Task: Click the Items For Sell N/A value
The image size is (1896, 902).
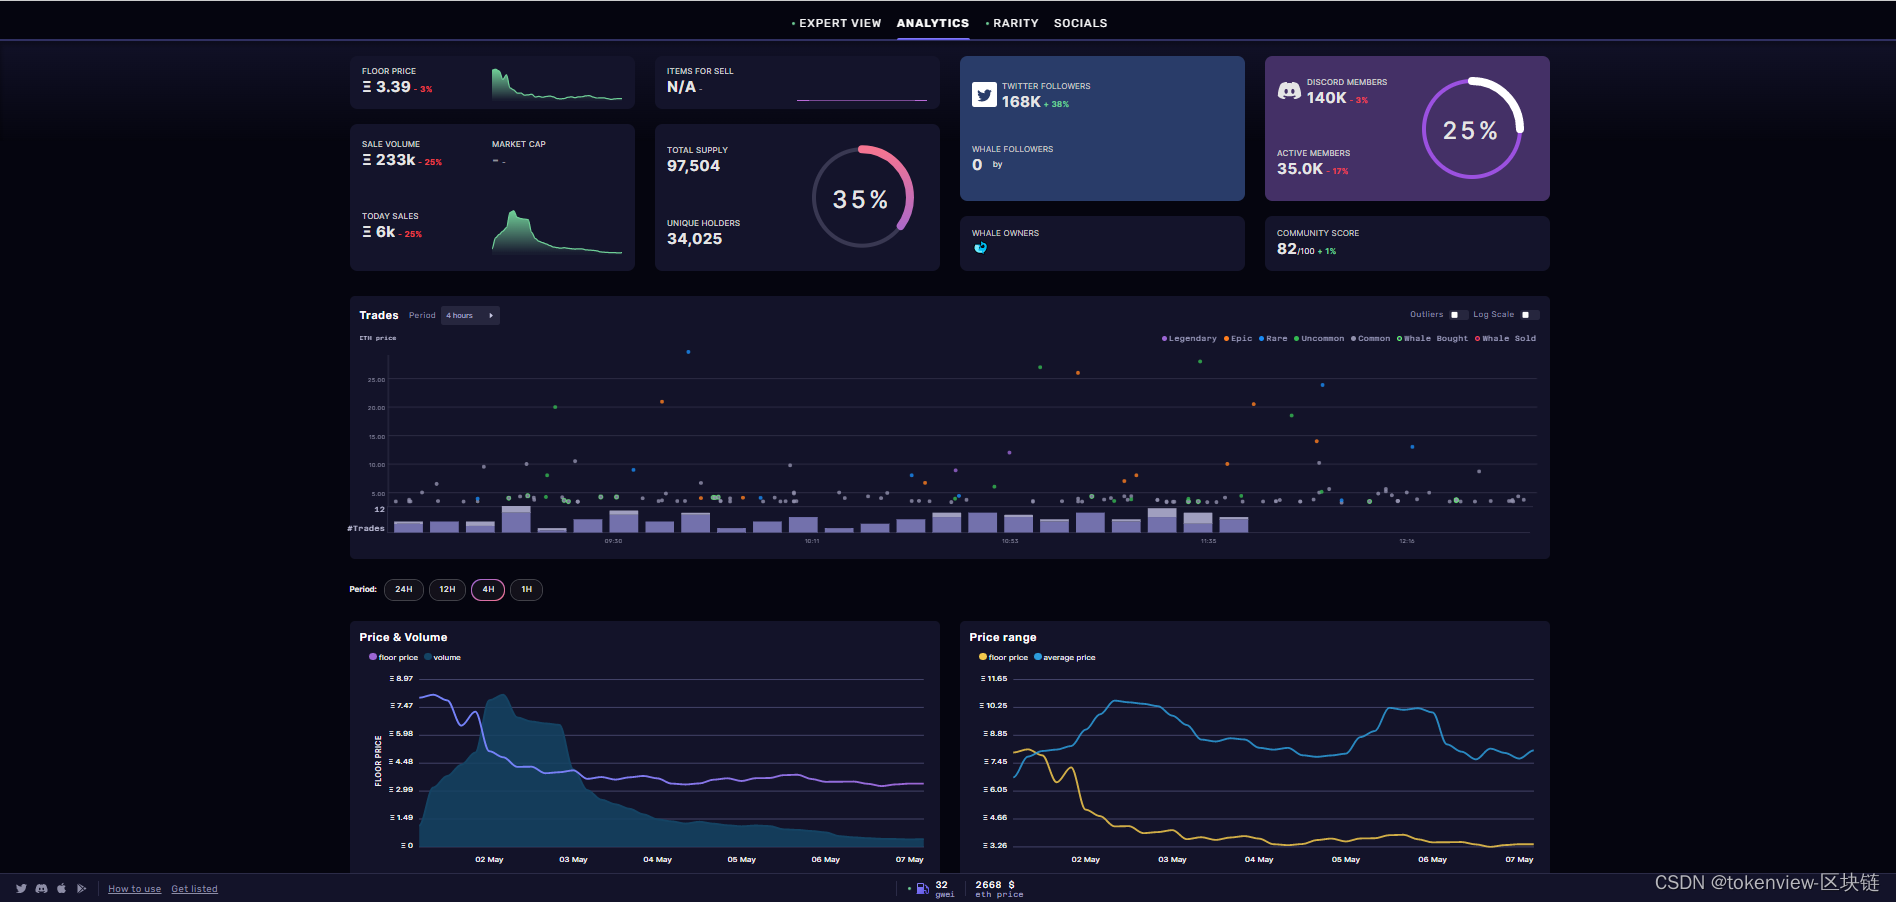Action: tap(681, 87)
